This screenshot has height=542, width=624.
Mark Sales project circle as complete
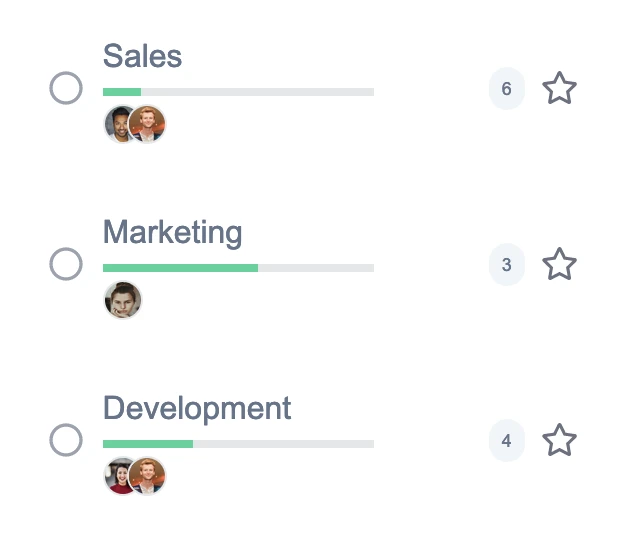(66, 89)
